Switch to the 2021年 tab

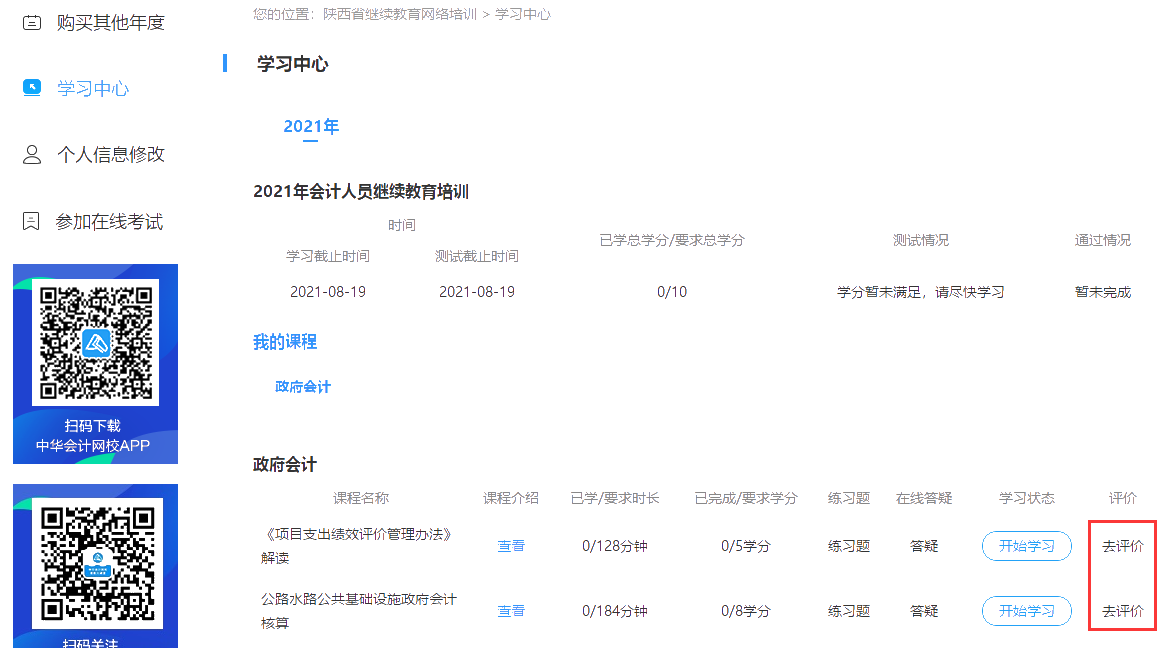click(x=311, y=126)
